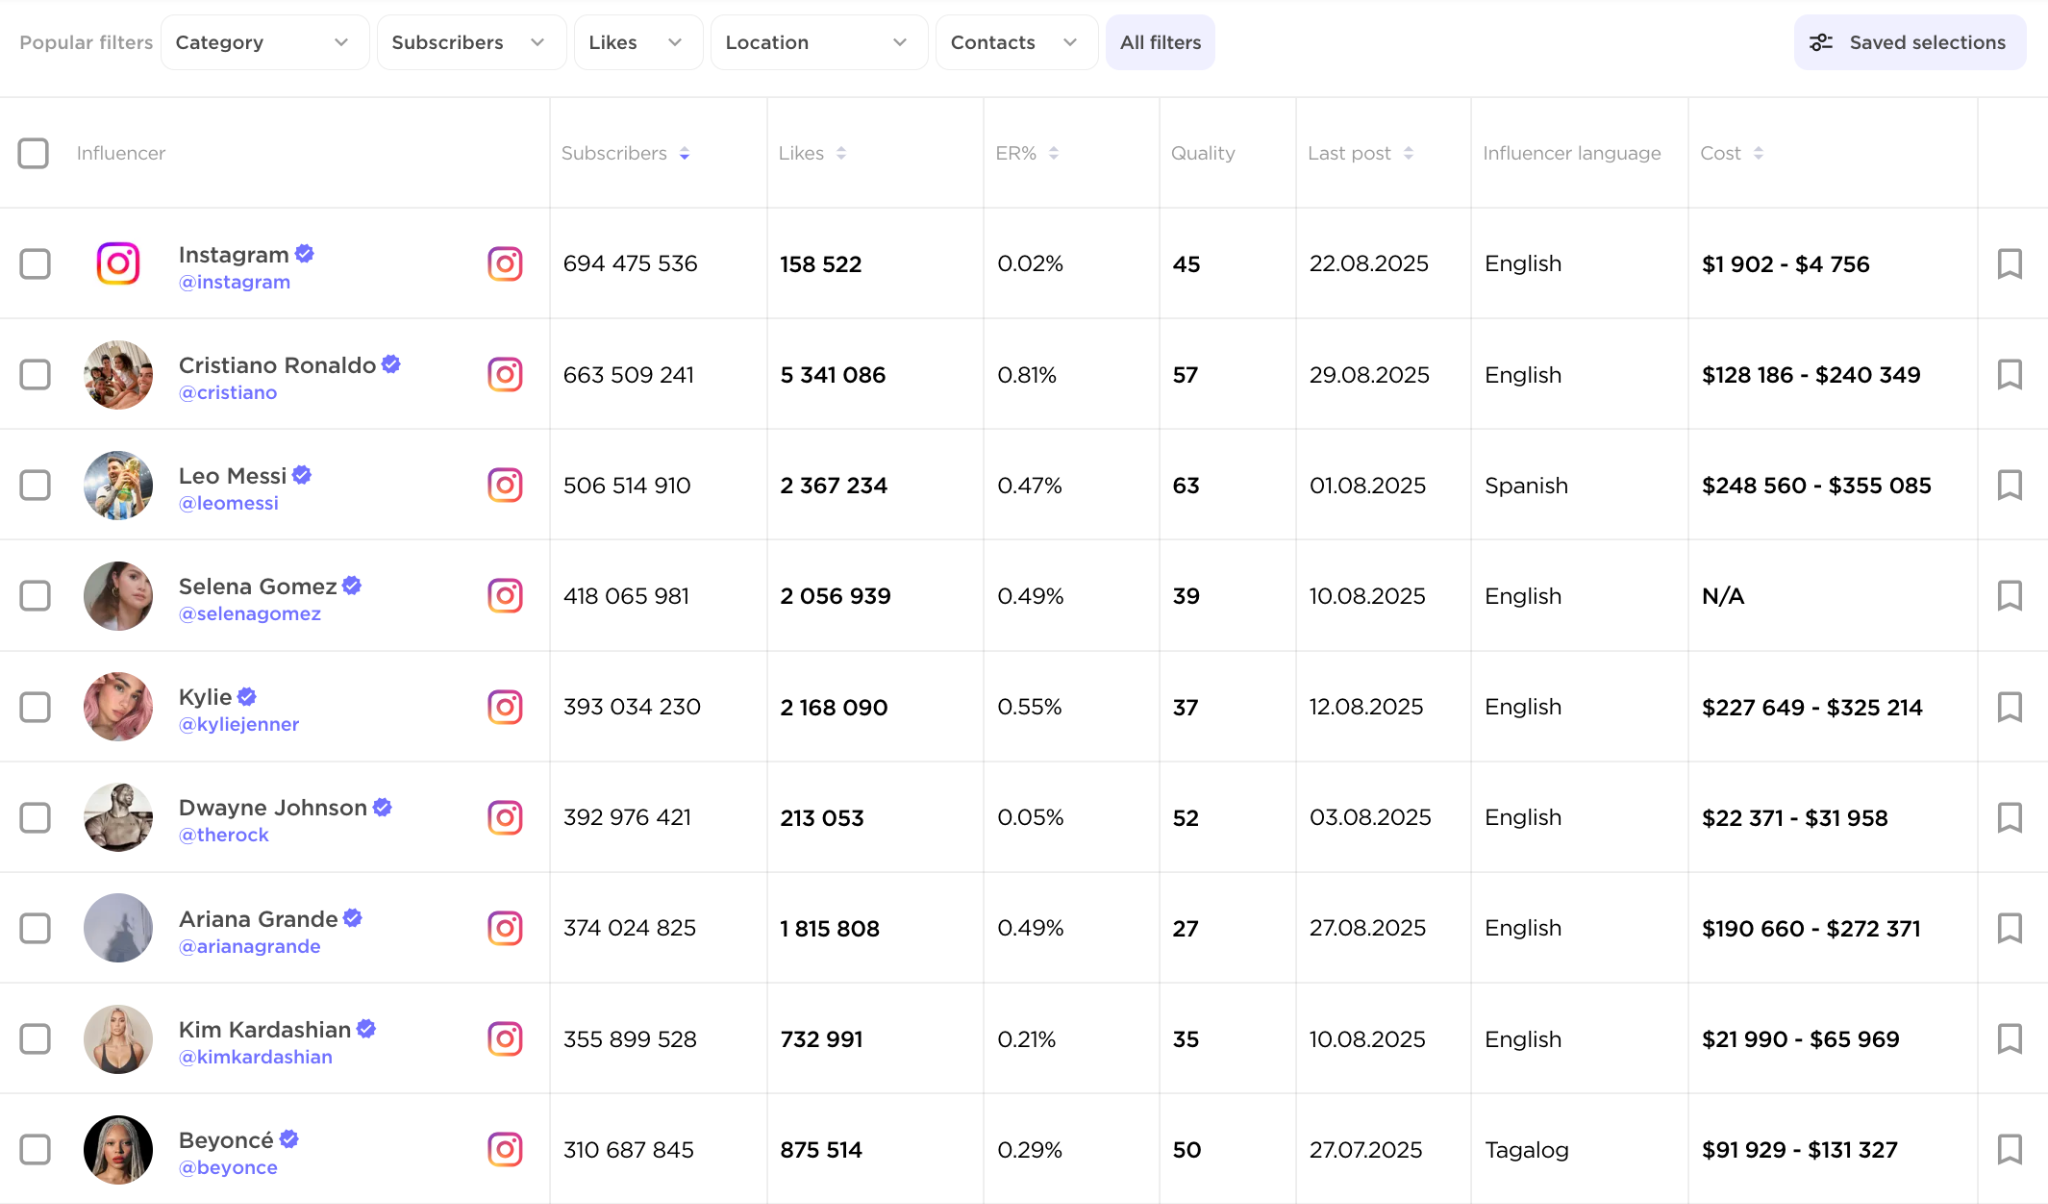The image size is (2048, 1204).
Task: Sort by the ER% column arrows
Action: point(1054,153)
